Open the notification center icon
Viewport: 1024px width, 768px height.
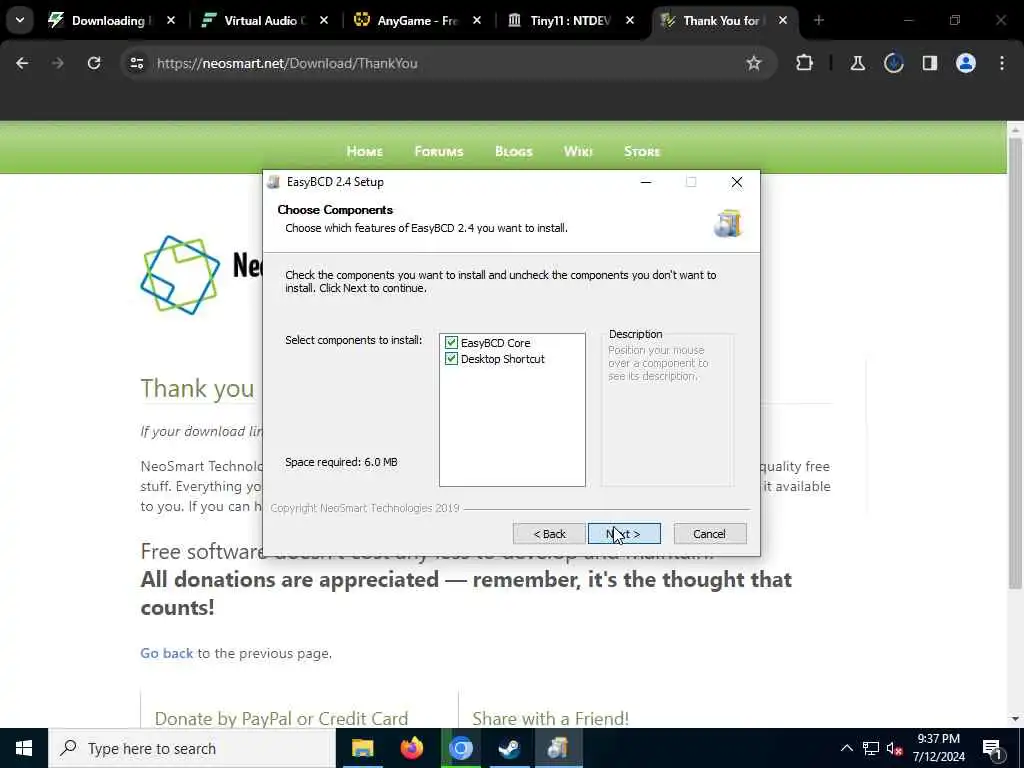click(x=993, y=749)
